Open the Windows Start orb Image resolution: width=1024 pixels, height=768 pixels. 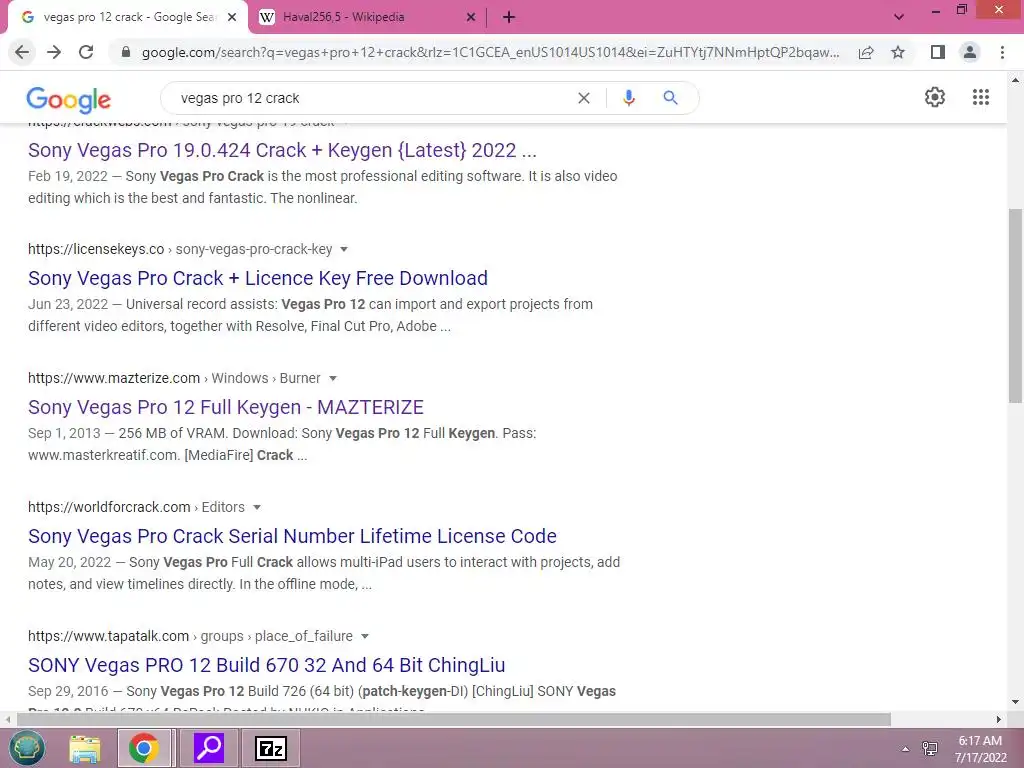27,748
